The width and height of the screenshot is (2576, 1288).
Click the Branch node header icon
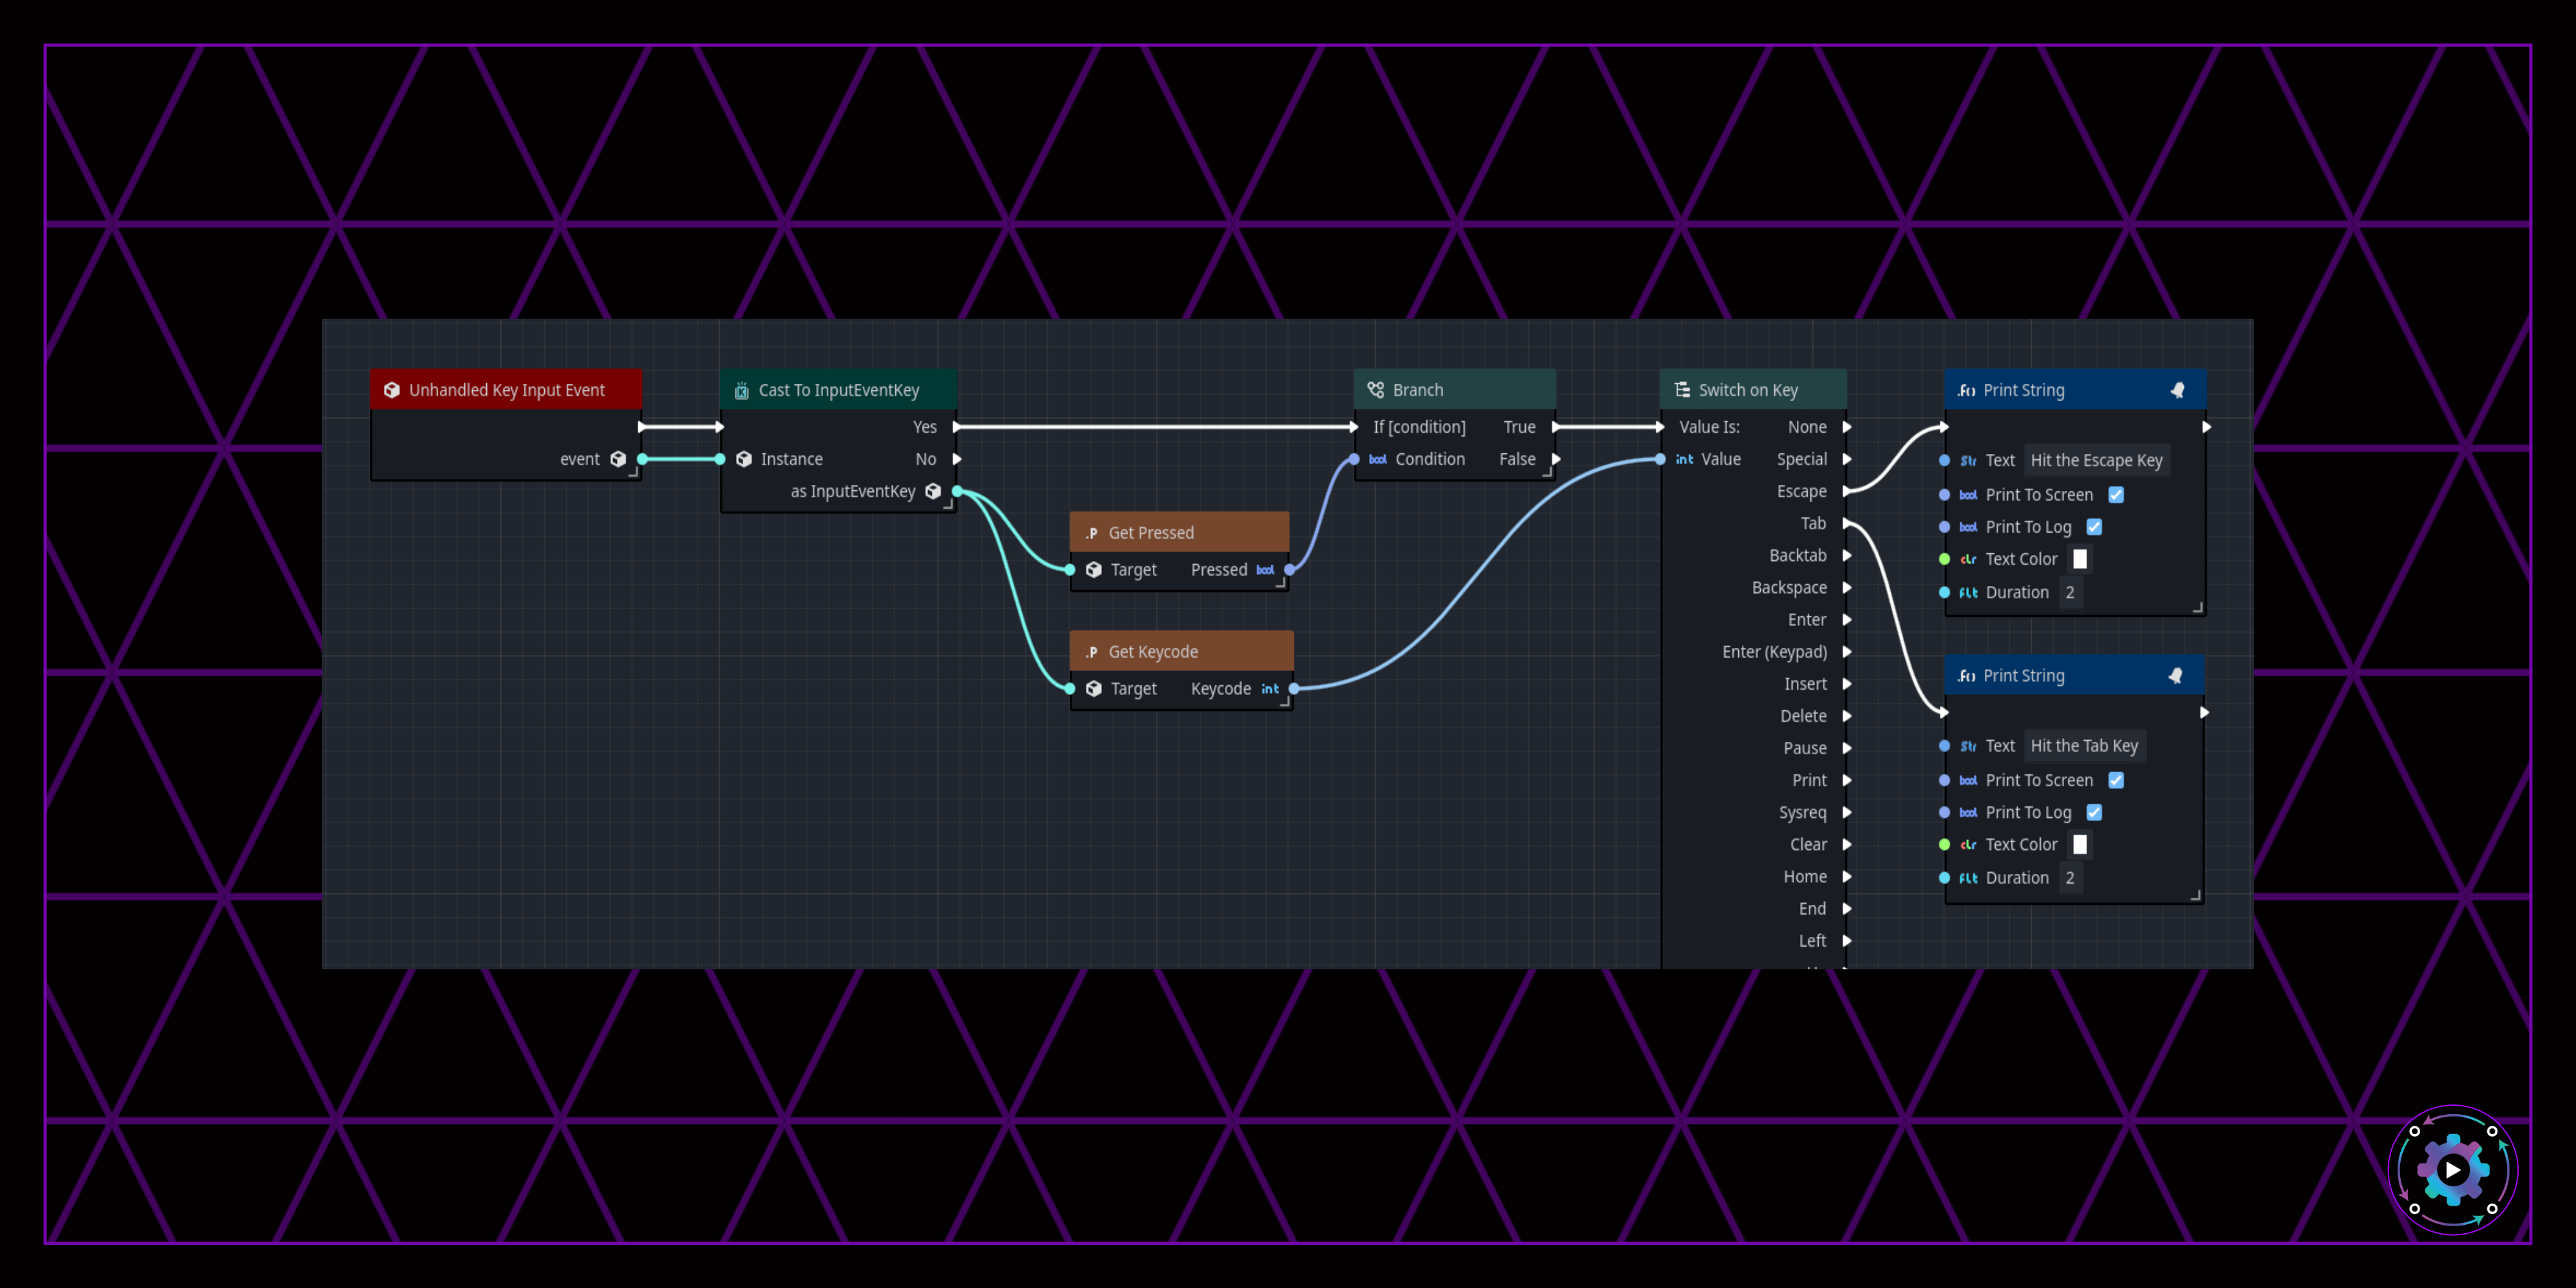[x=1376, y=390]
